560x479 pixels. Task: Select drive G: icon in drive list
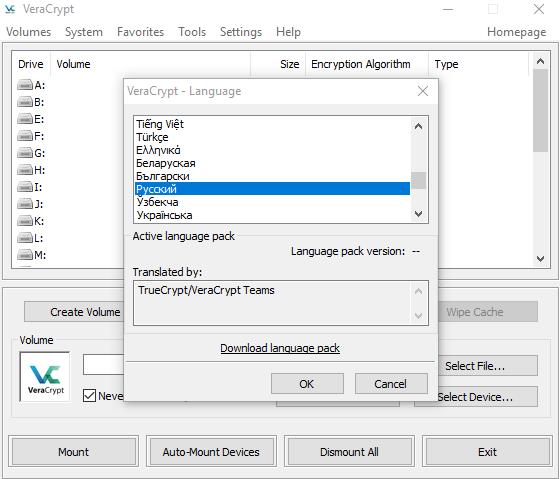[x=25, y=153]
